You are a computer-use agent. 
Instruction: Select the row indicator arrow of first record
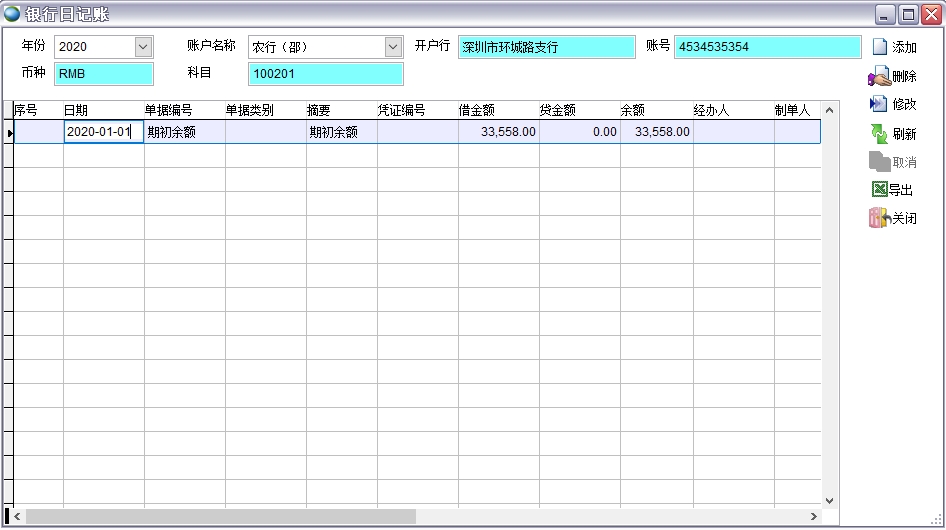click(x=10, y=132)
